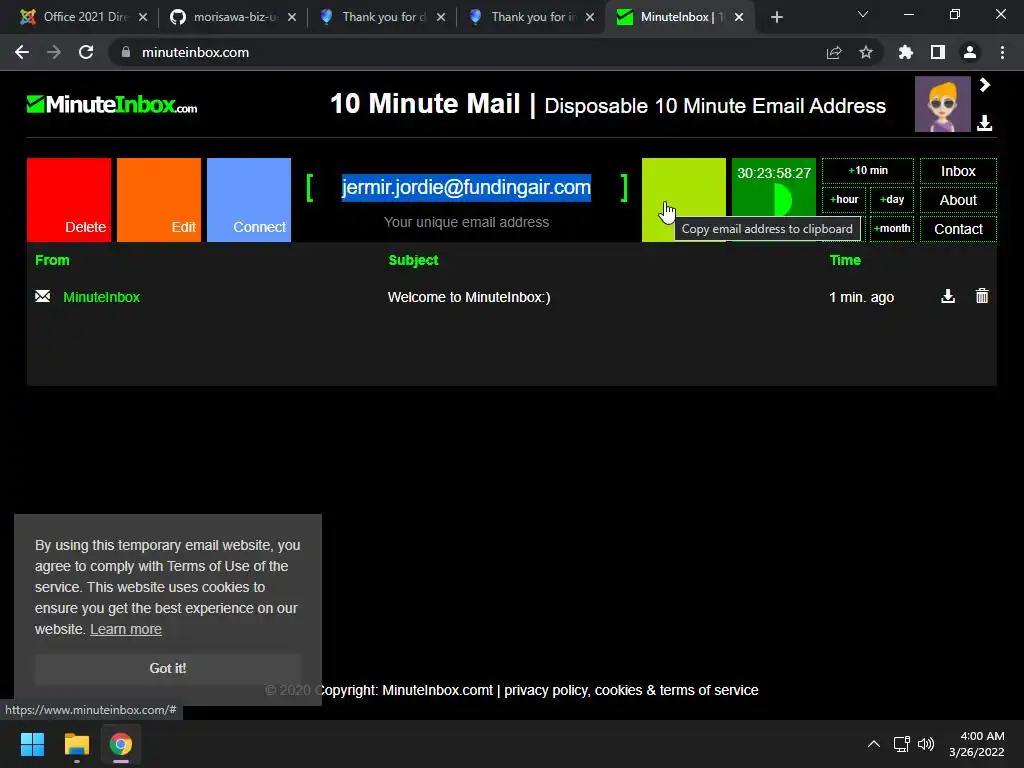
Task: Open the About menu item
Action: click(958, 200)
